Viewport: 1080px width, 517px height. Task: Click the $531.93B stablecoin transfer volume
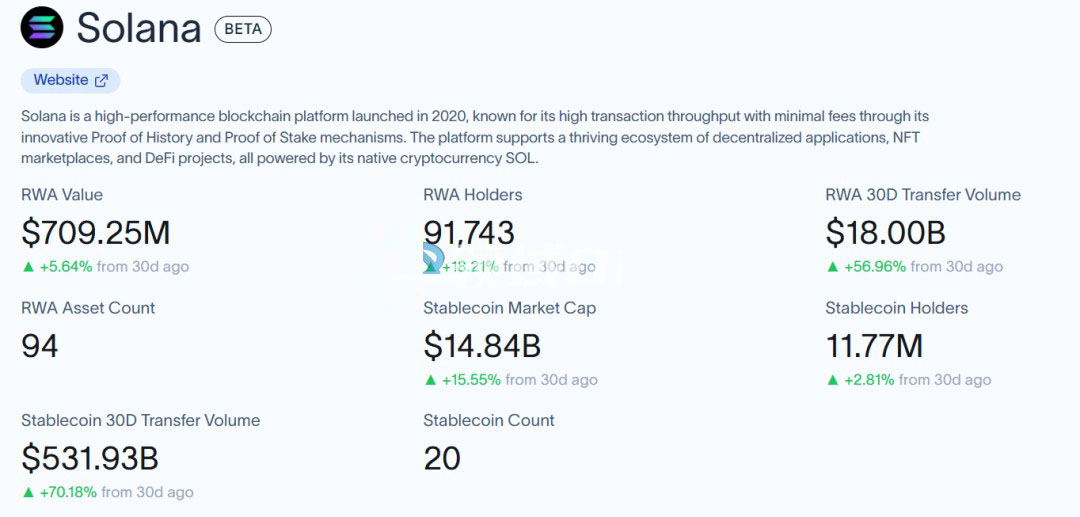pos(90,458)
